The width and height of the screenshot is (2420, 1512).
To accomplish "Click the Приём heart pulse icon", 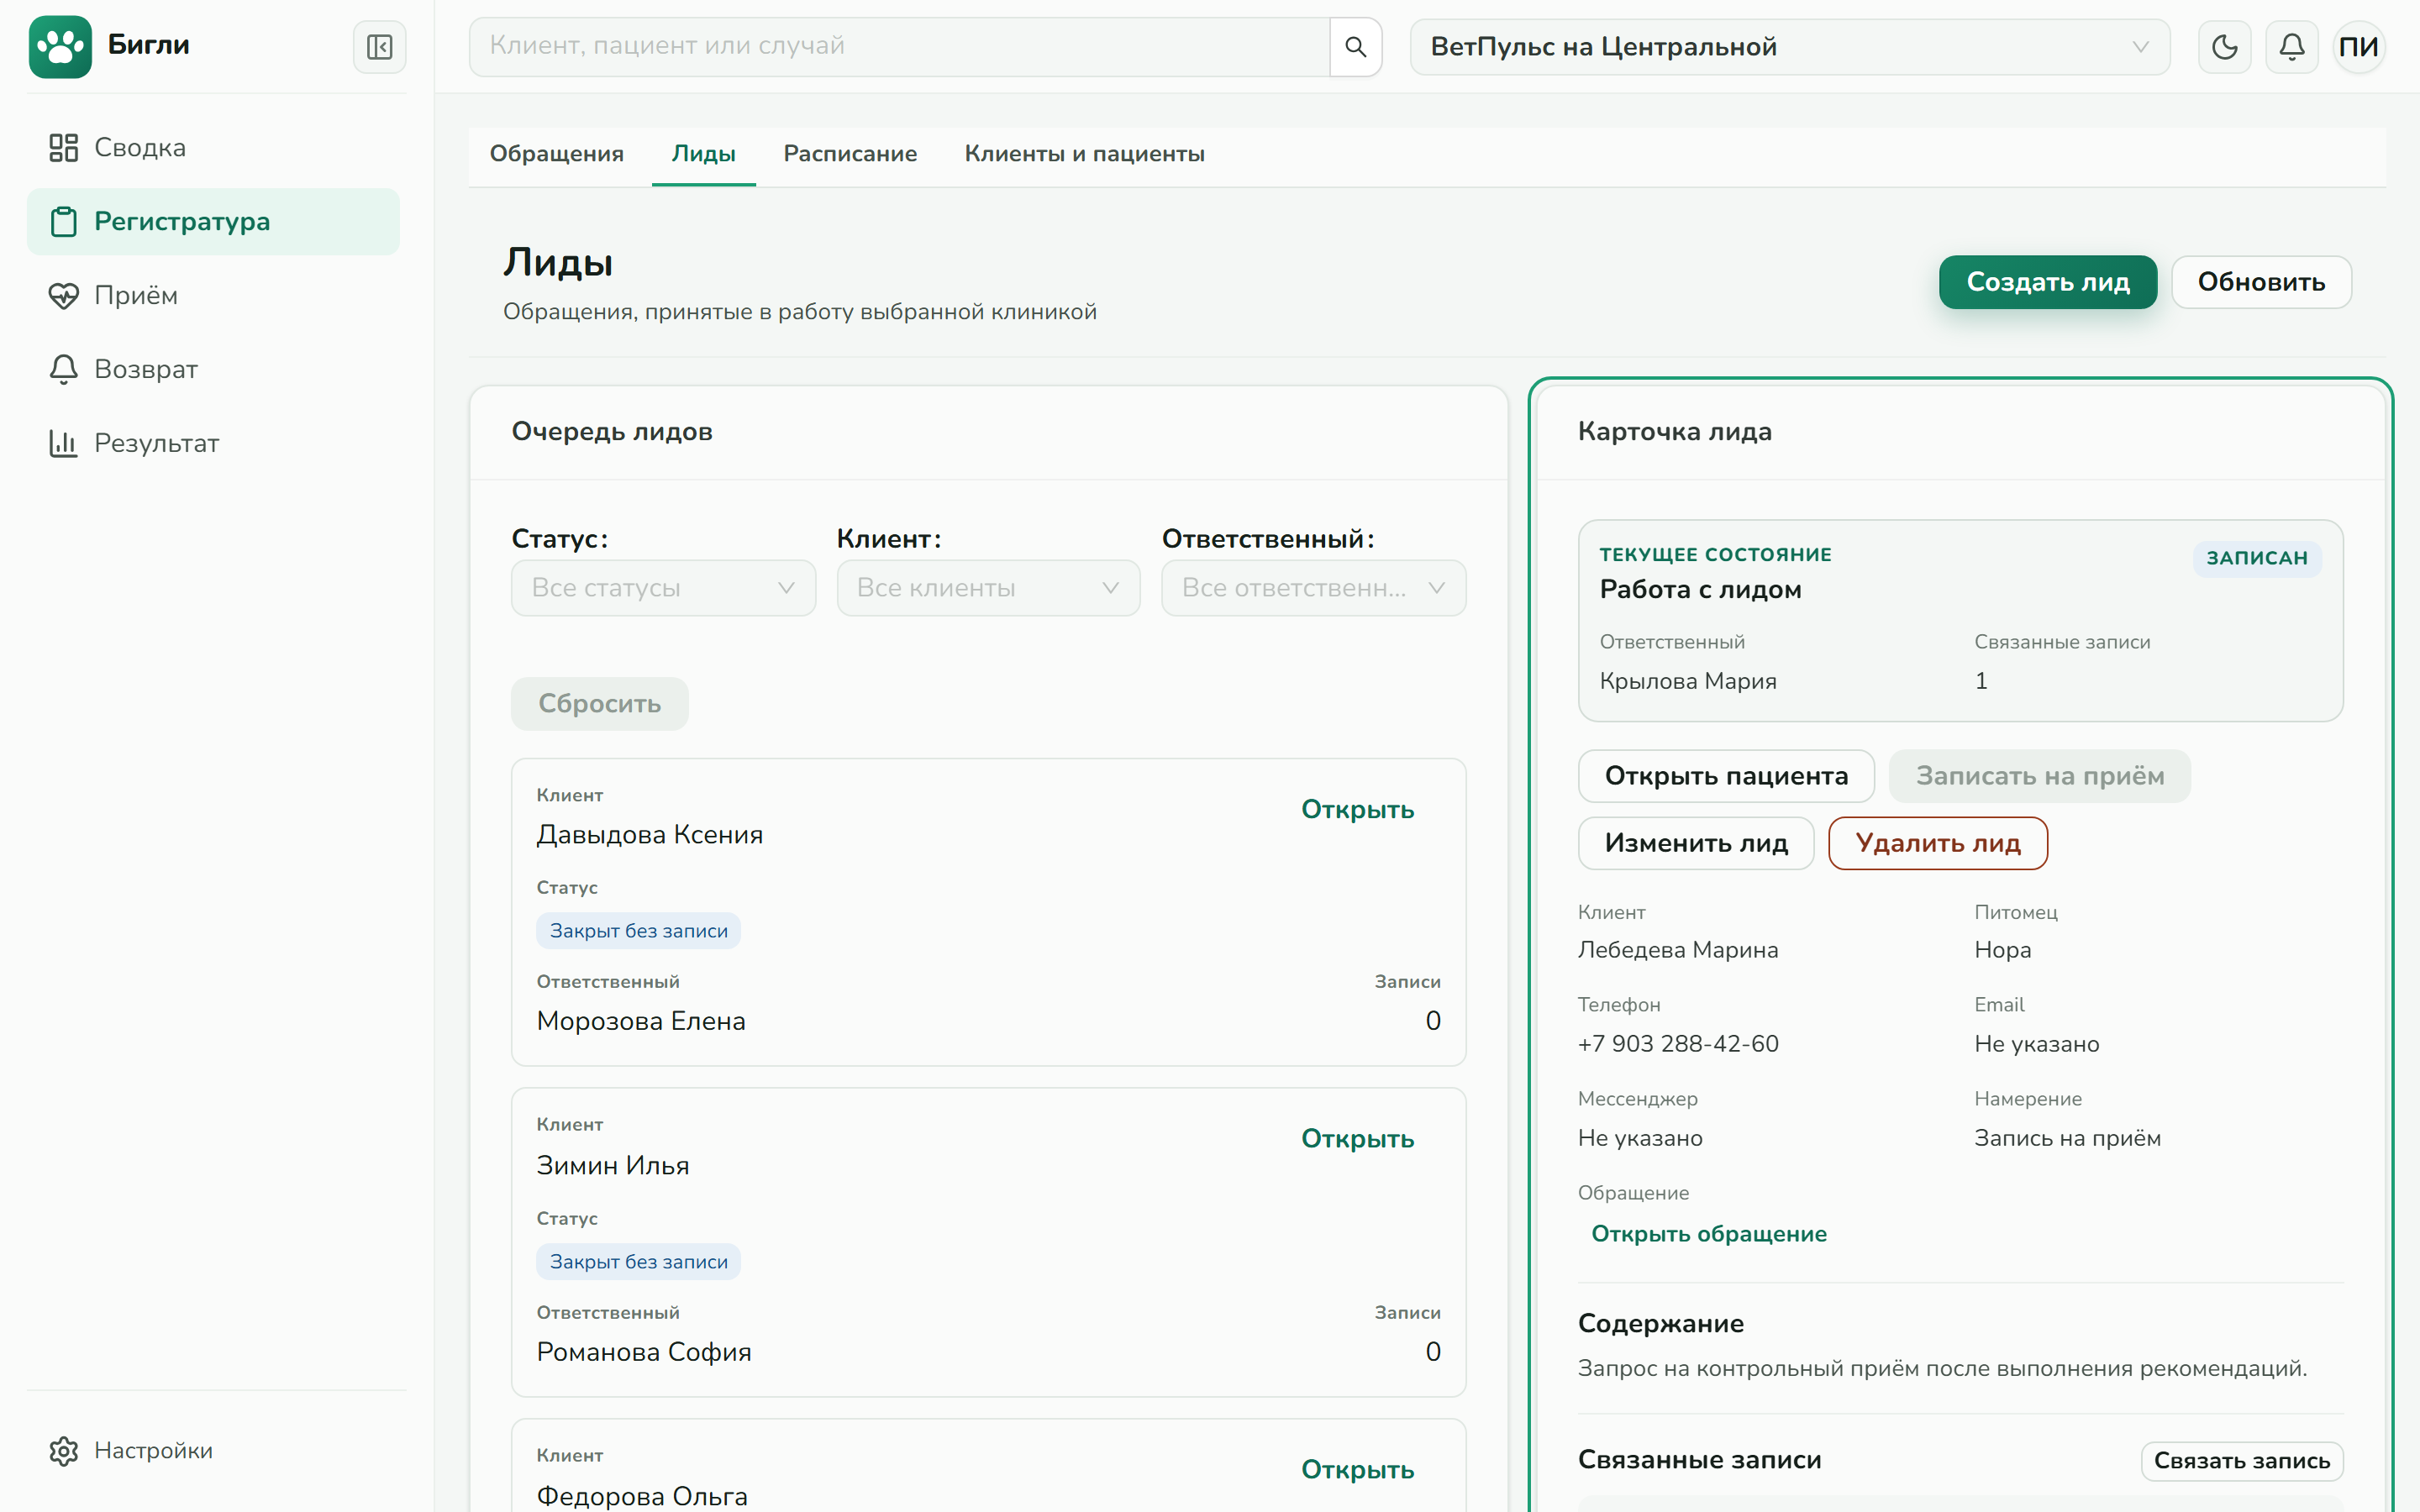I will pos(63,296).
